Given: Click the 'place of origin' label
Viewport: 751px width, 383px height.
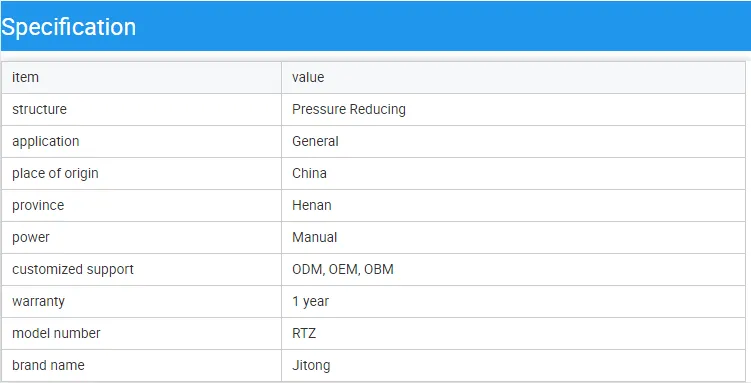Looking at the screenshot, I should [x=55, y=173].
